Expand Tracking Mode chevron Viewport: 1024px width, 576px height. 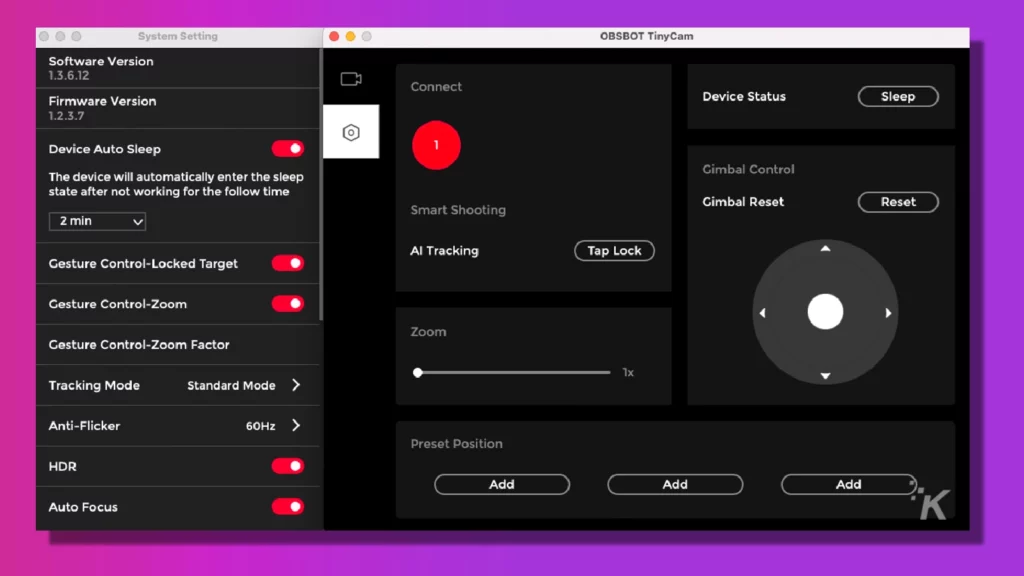[x=296, y=385]
